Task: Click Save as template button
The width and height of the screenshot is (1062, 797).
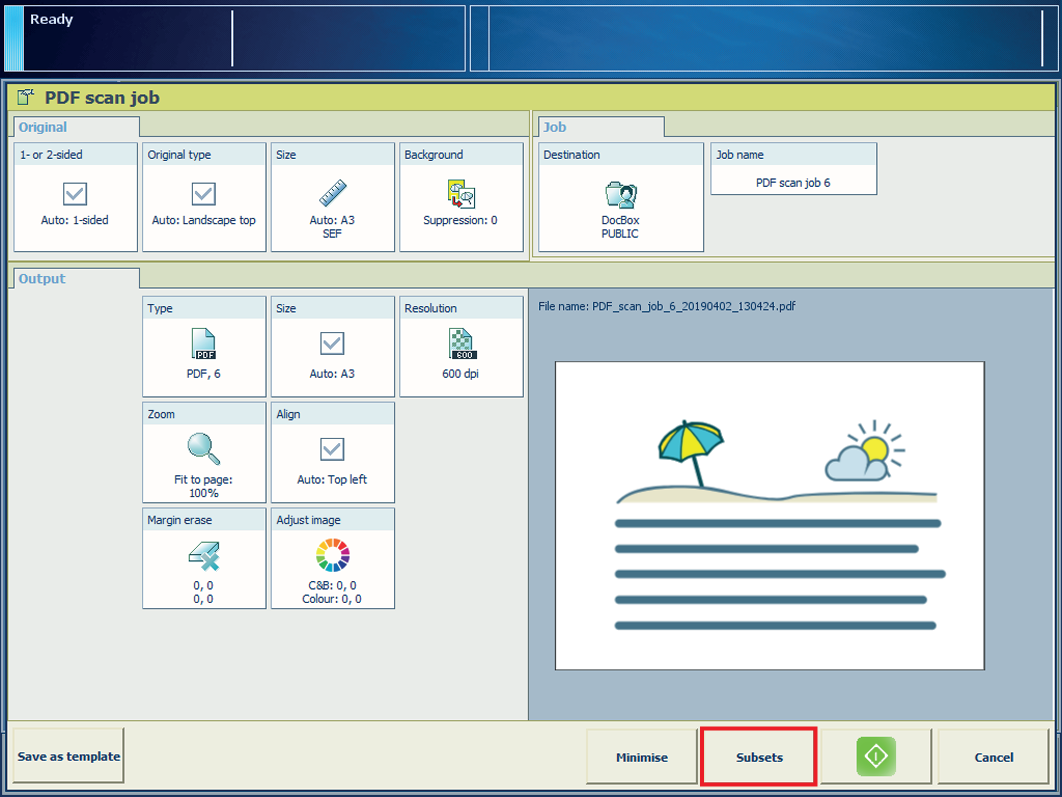Action: [x=69, y=757]
